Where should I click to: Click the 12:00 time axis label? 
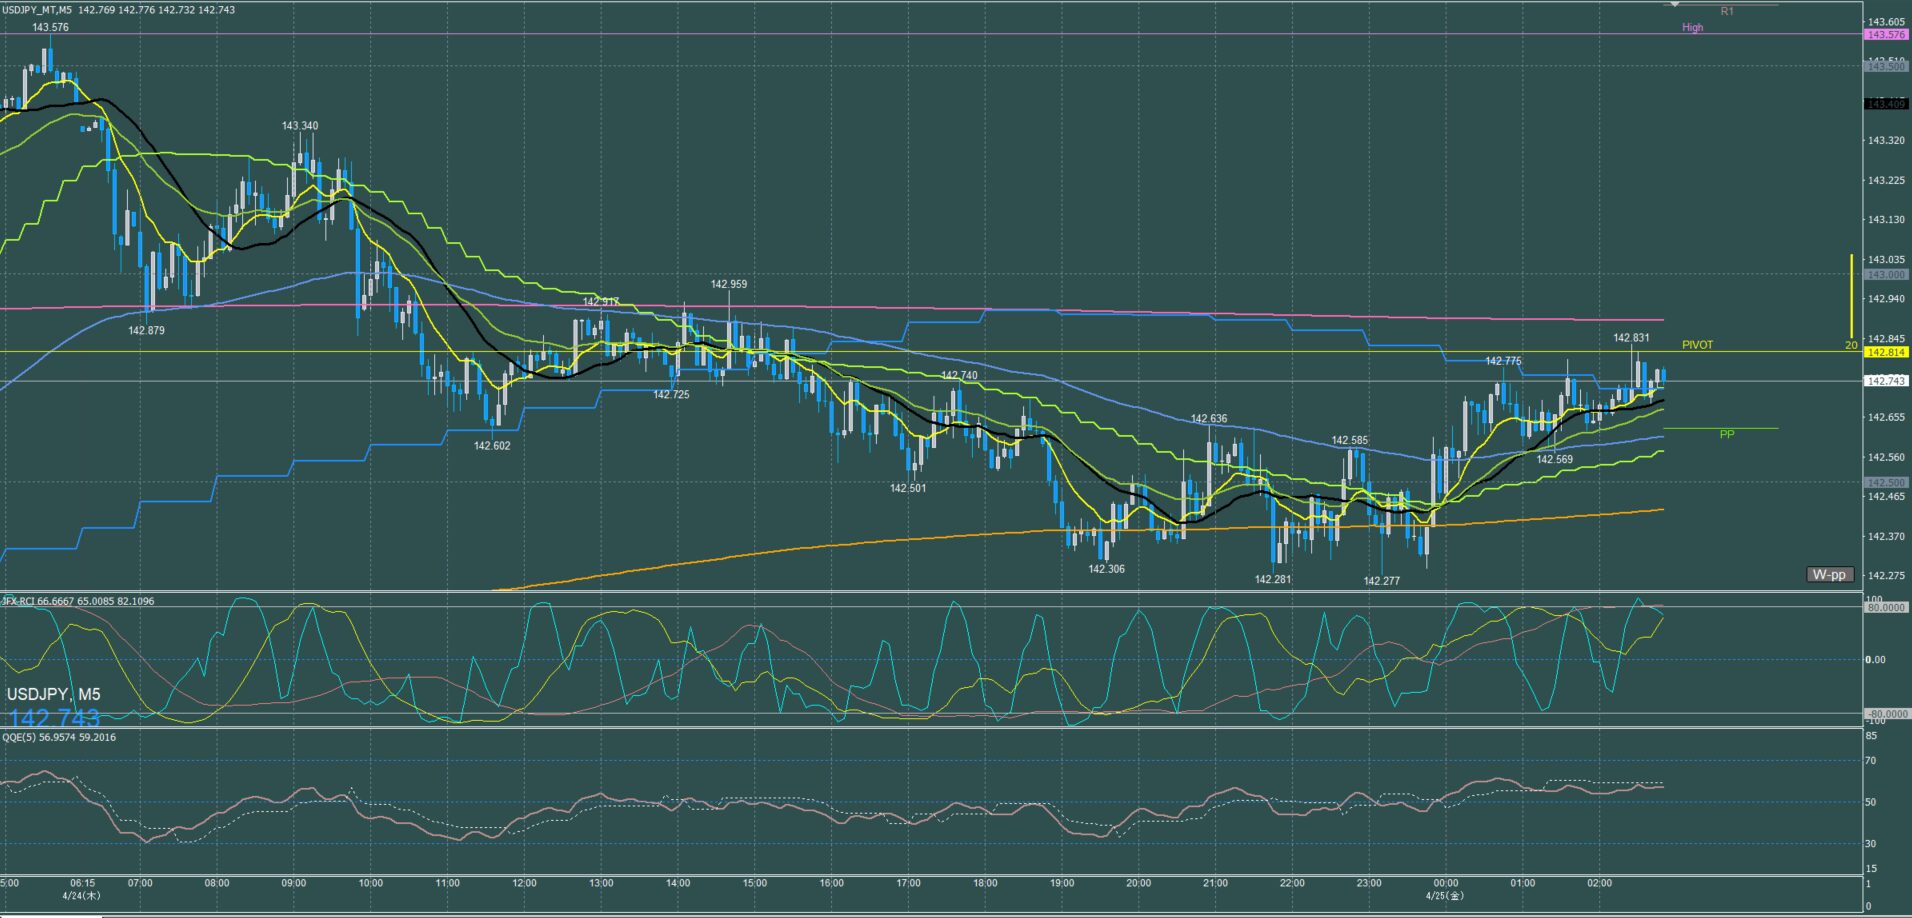point(524,883)
